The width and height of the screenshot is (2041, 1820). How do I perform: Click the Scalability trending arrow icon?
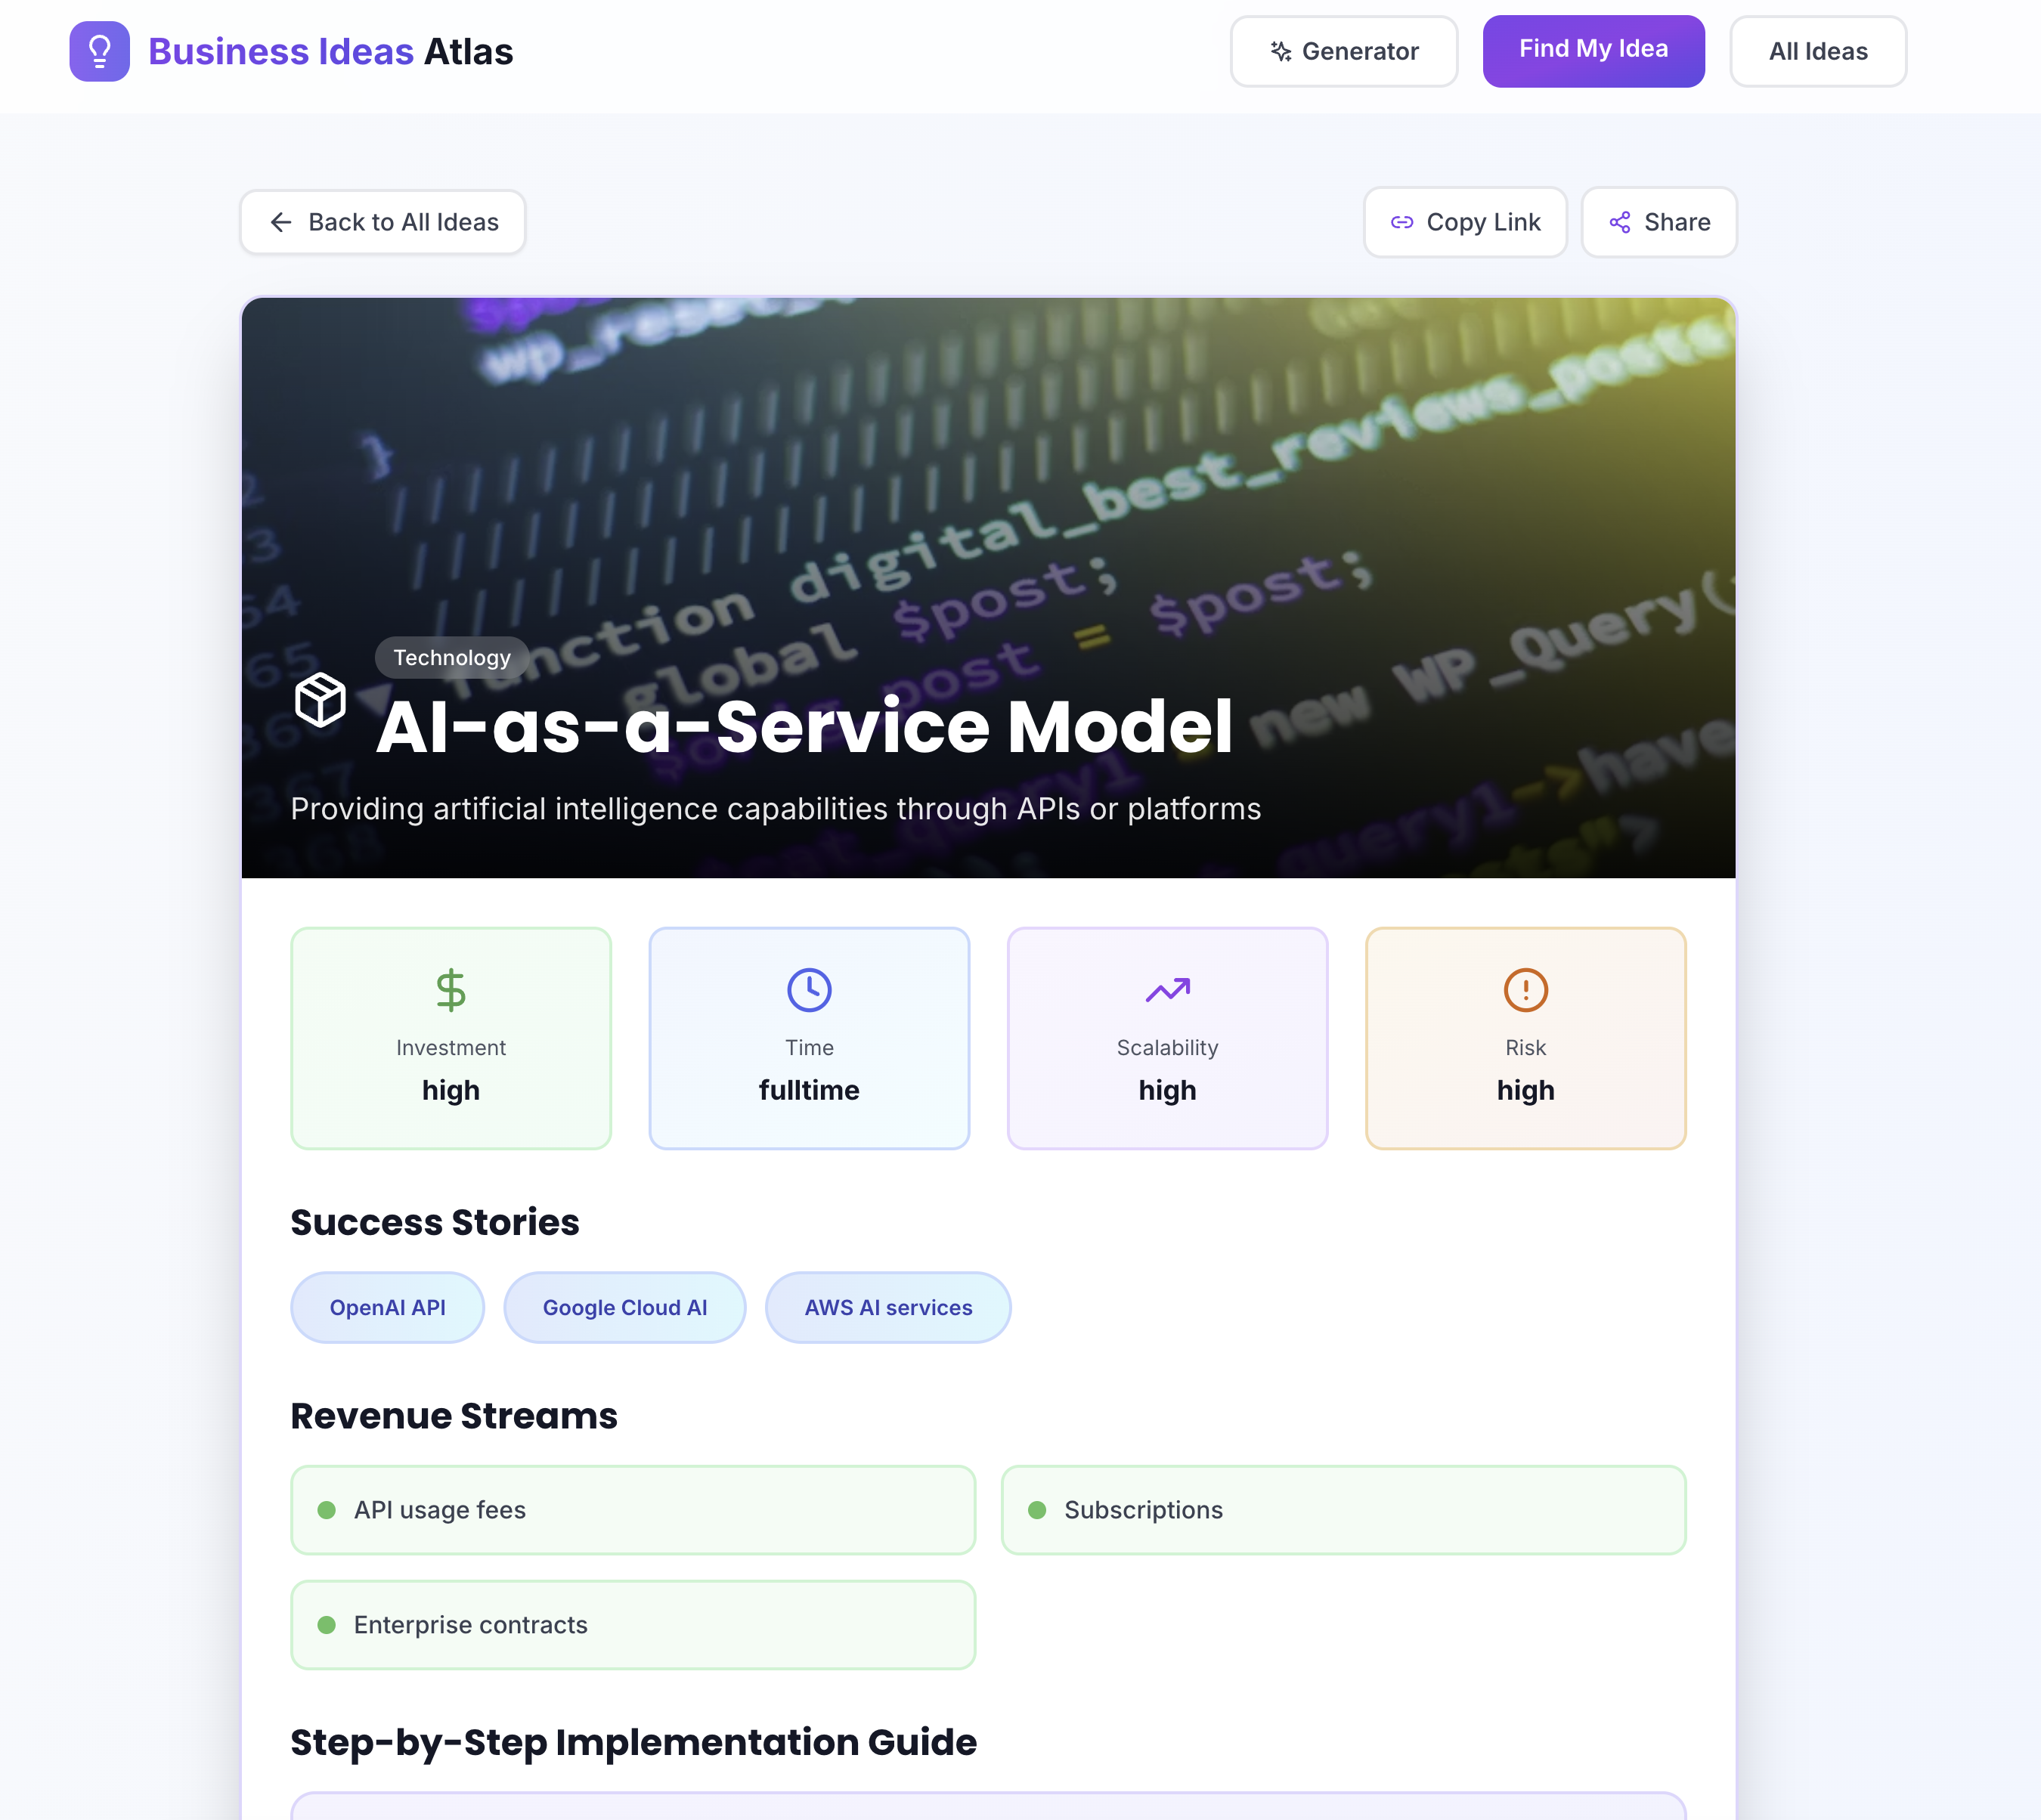pyautogui.click(x=1167, y=989)
